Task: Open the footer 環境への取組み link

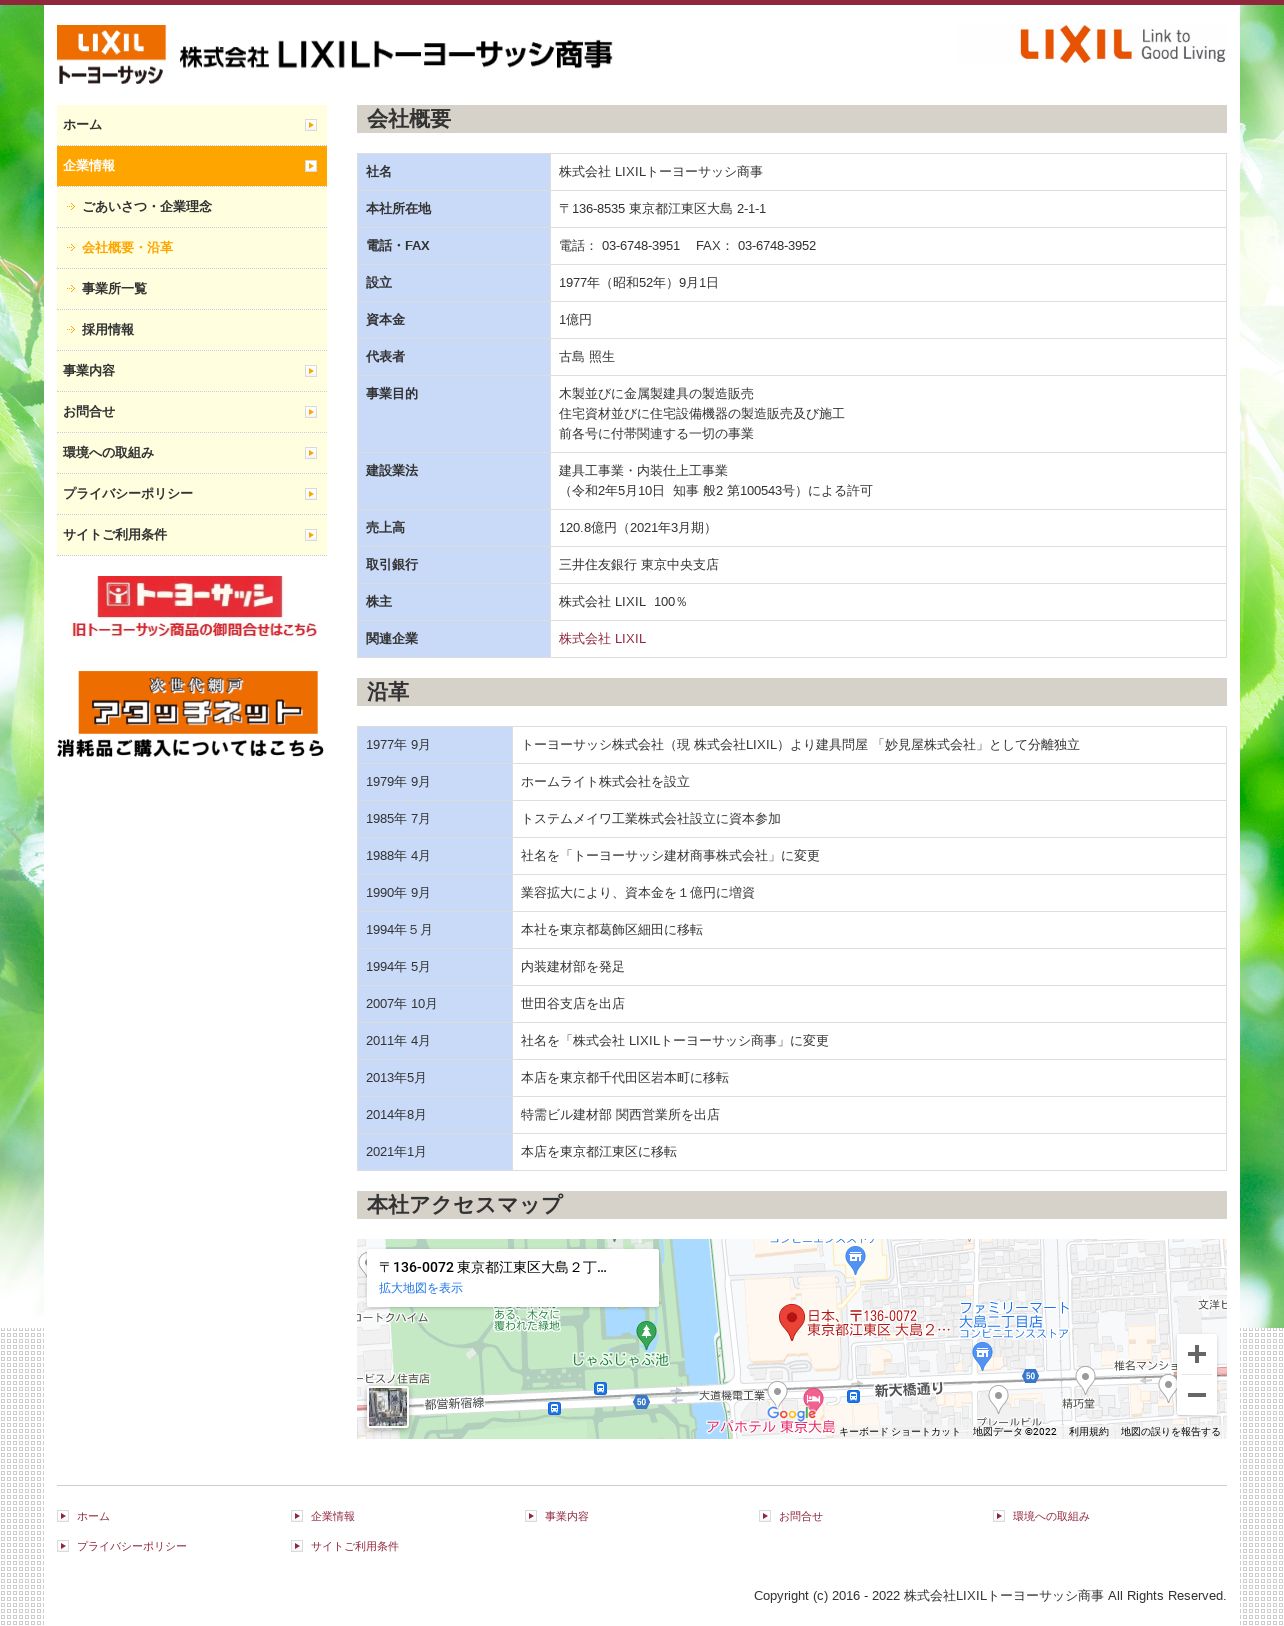Action: pyautogui.click(x=1051, y=1517)
